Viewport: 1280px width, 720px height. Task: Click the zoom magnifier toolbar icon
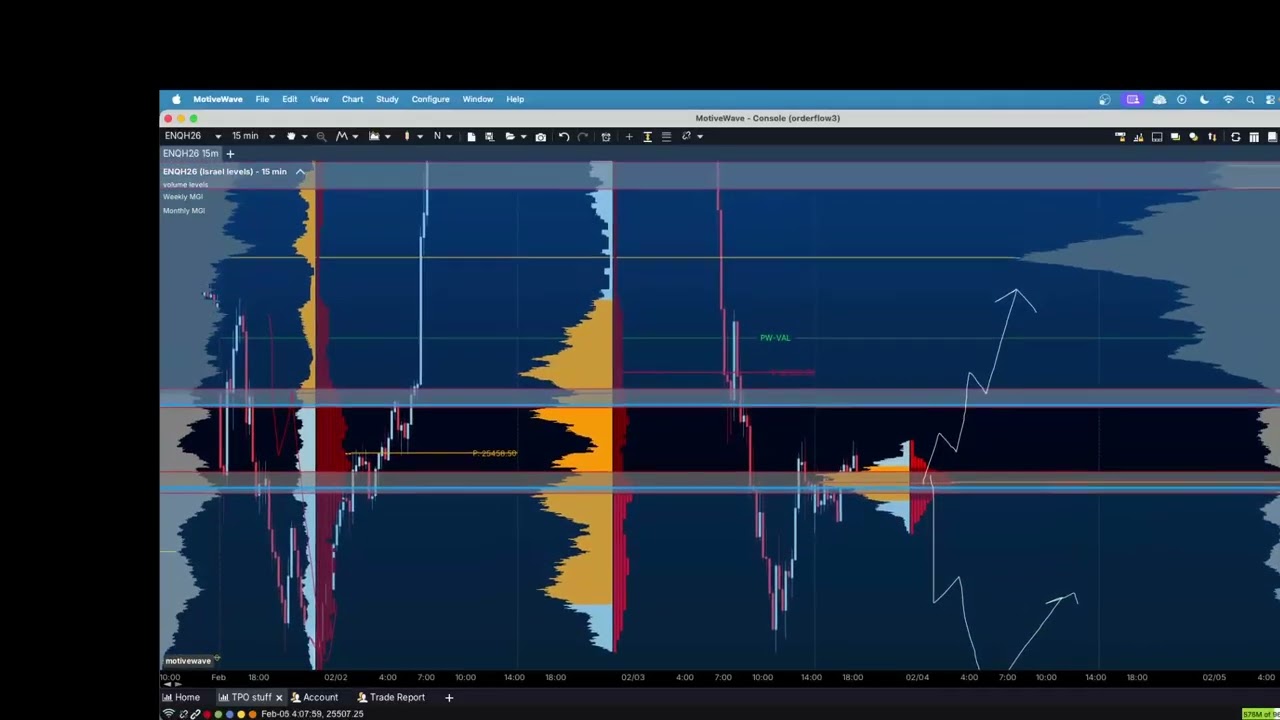321,137
